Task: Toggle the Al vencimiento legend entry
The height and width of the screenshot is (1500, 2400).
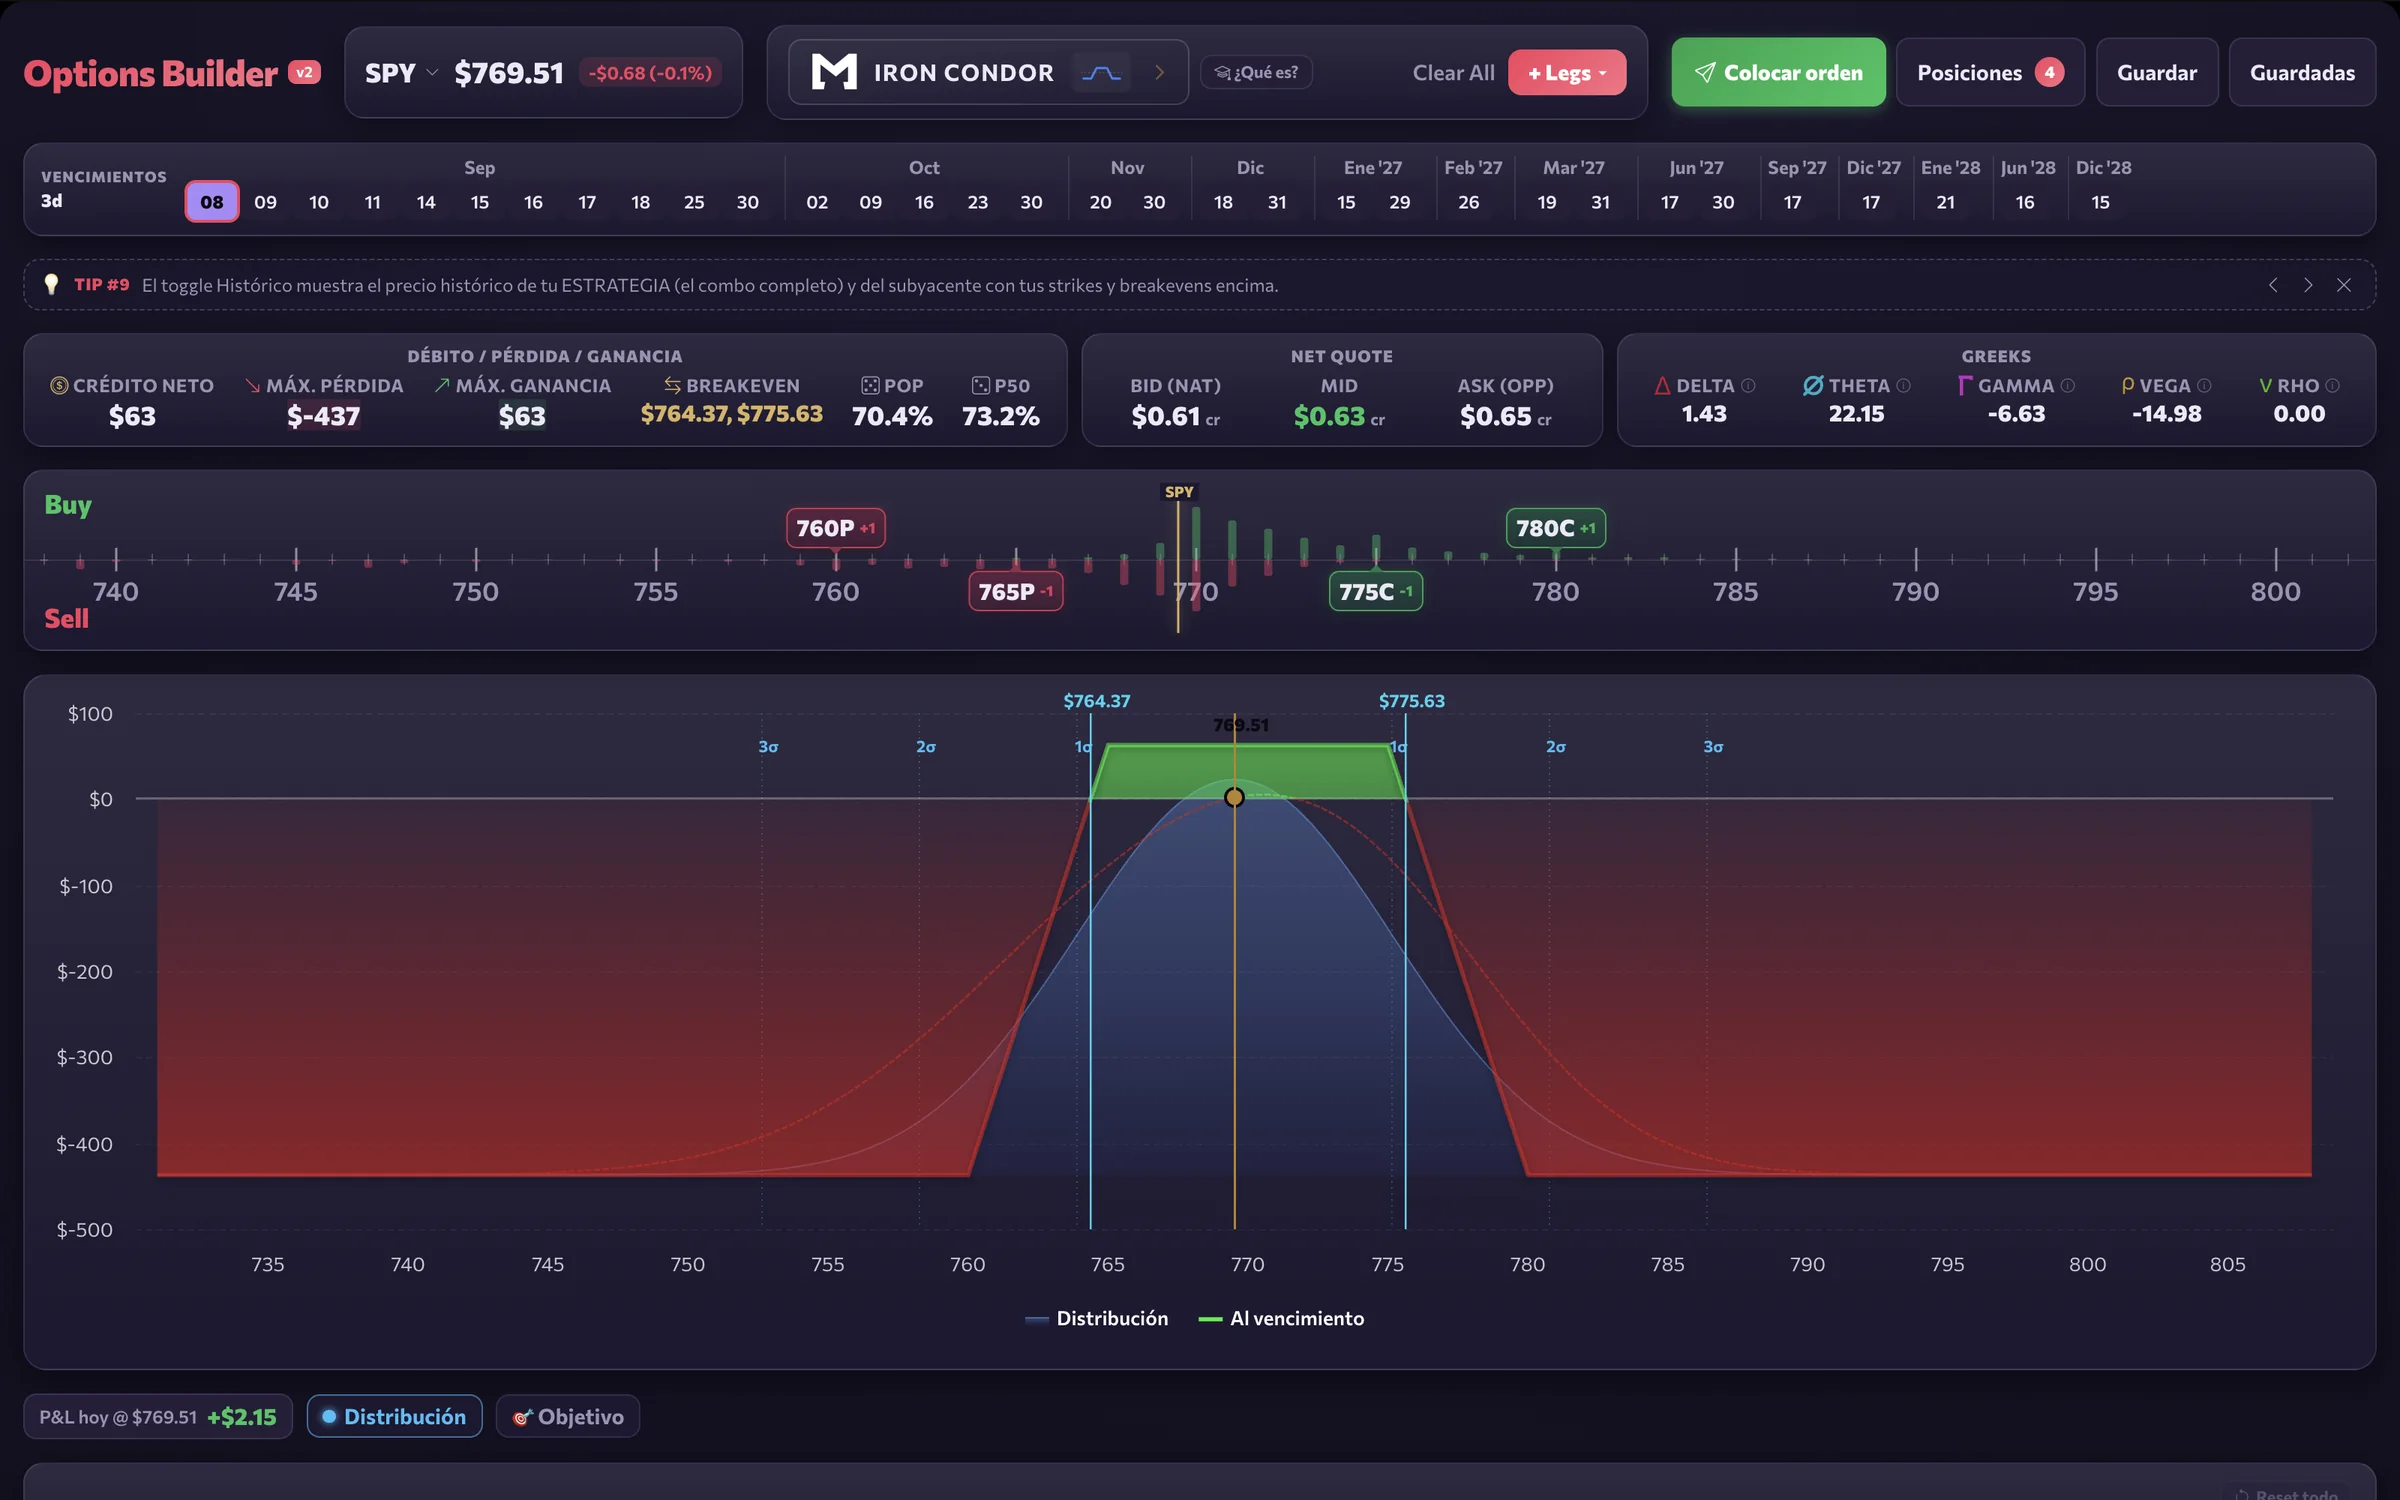Action: pos(1281,1319)
